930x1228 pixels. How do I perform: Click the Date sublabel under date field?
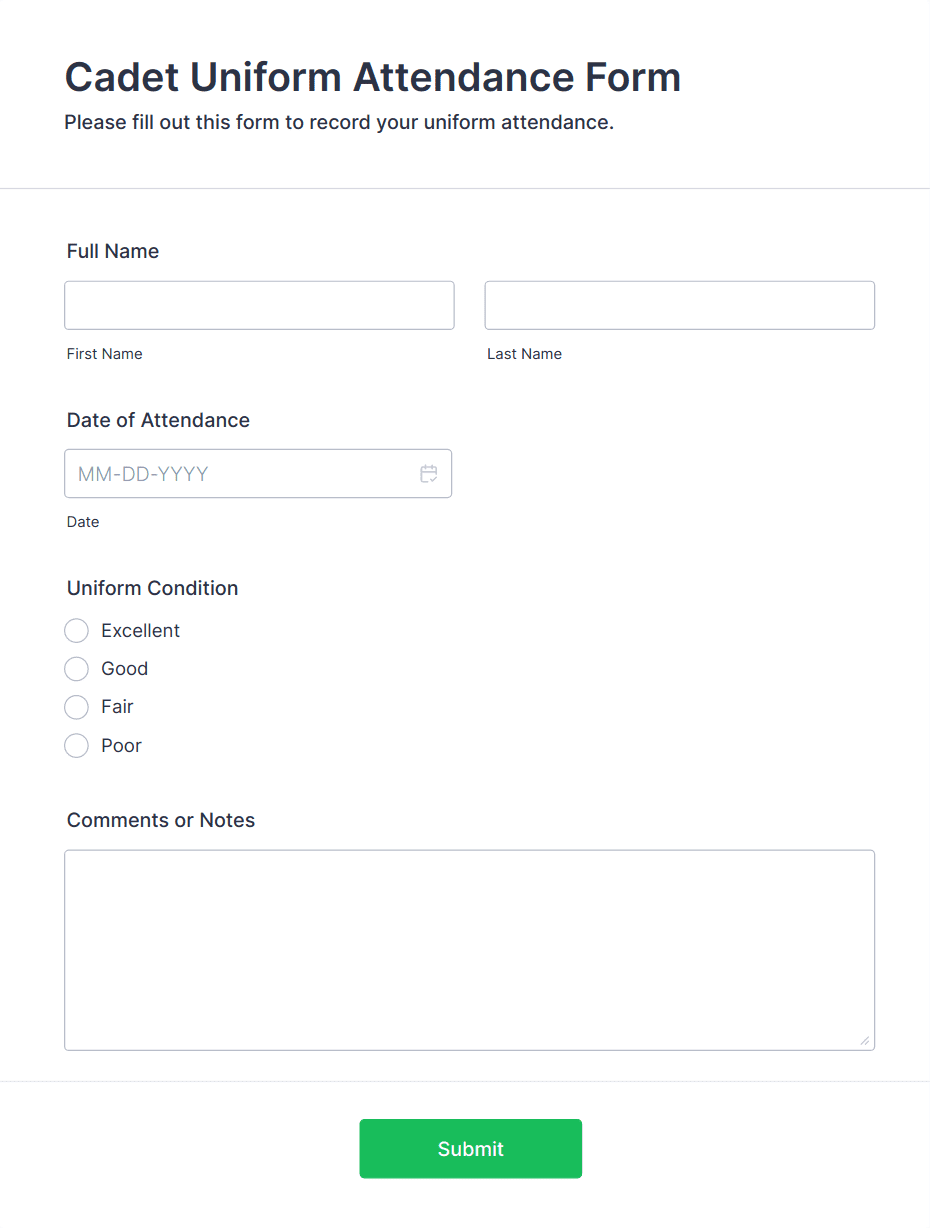tap(83, 522)
